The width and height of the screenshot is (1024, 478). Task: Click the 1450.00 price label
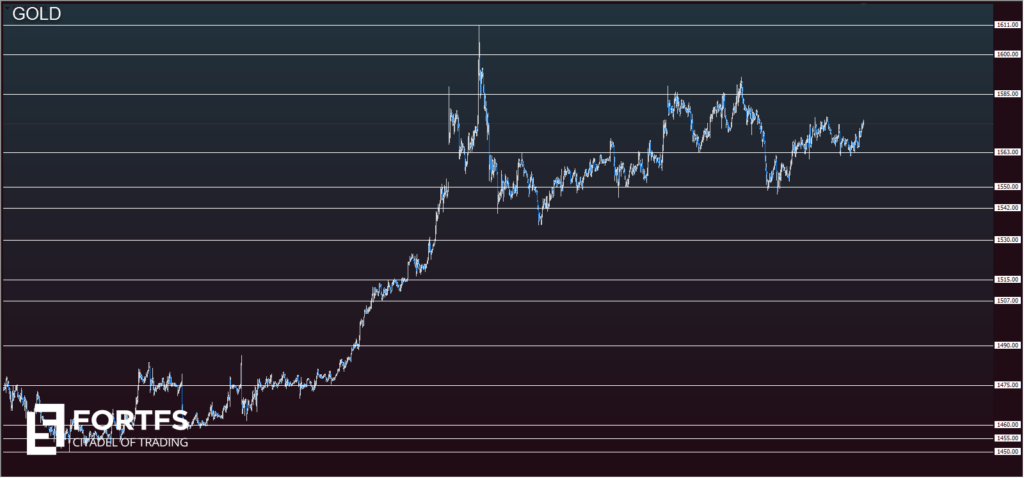click(1006, 452)
